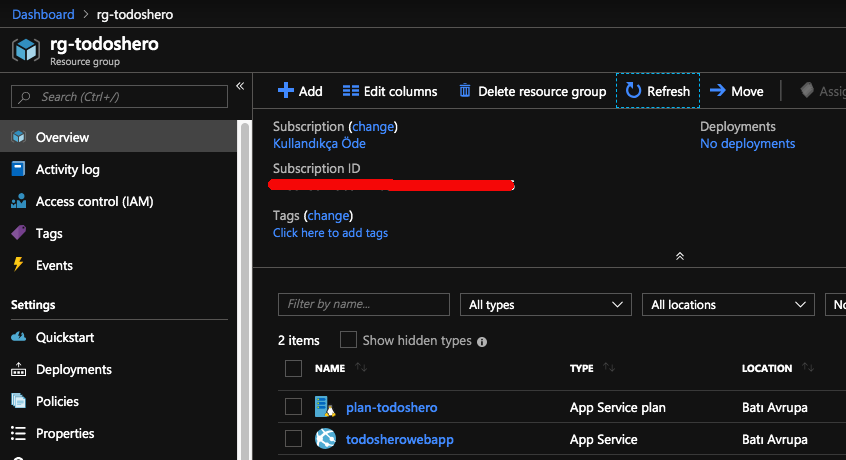Click change link next to Tags
The height and width of the screenshot is (460, 846).
[328, 216]
